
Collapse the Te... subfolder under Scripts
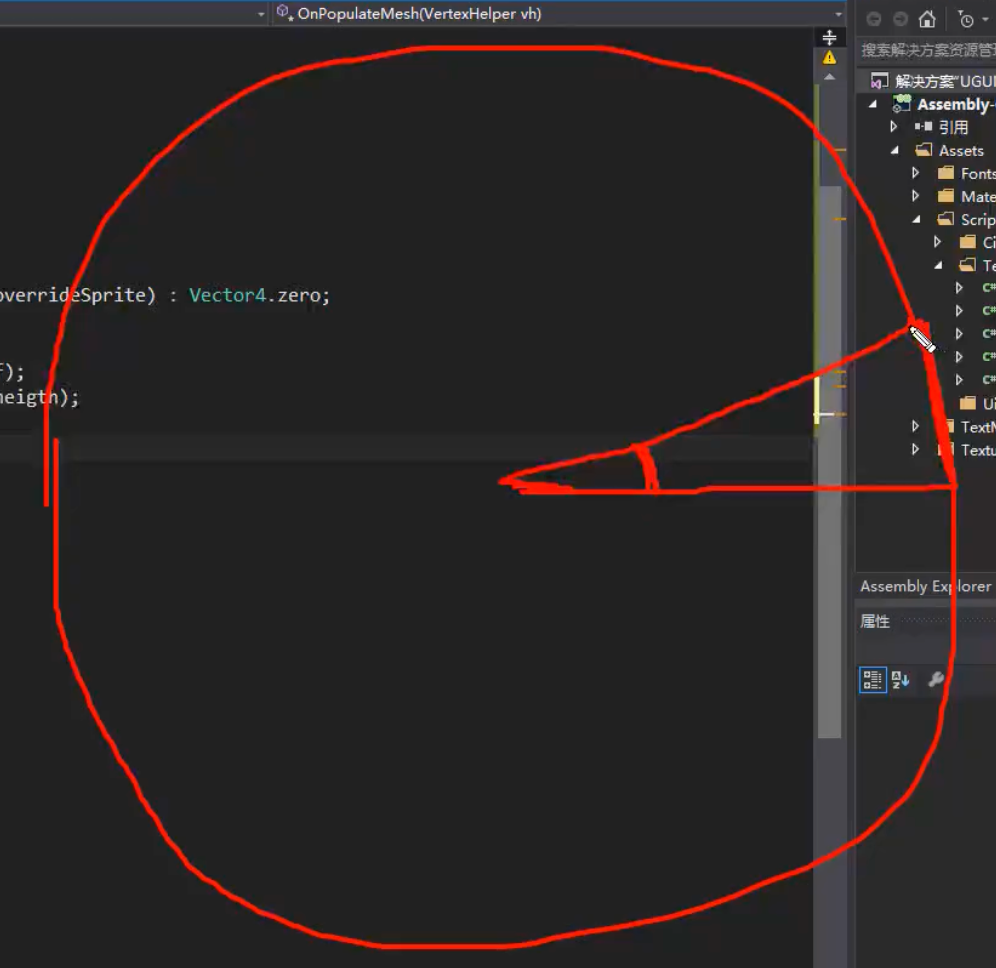click(938, 266)
